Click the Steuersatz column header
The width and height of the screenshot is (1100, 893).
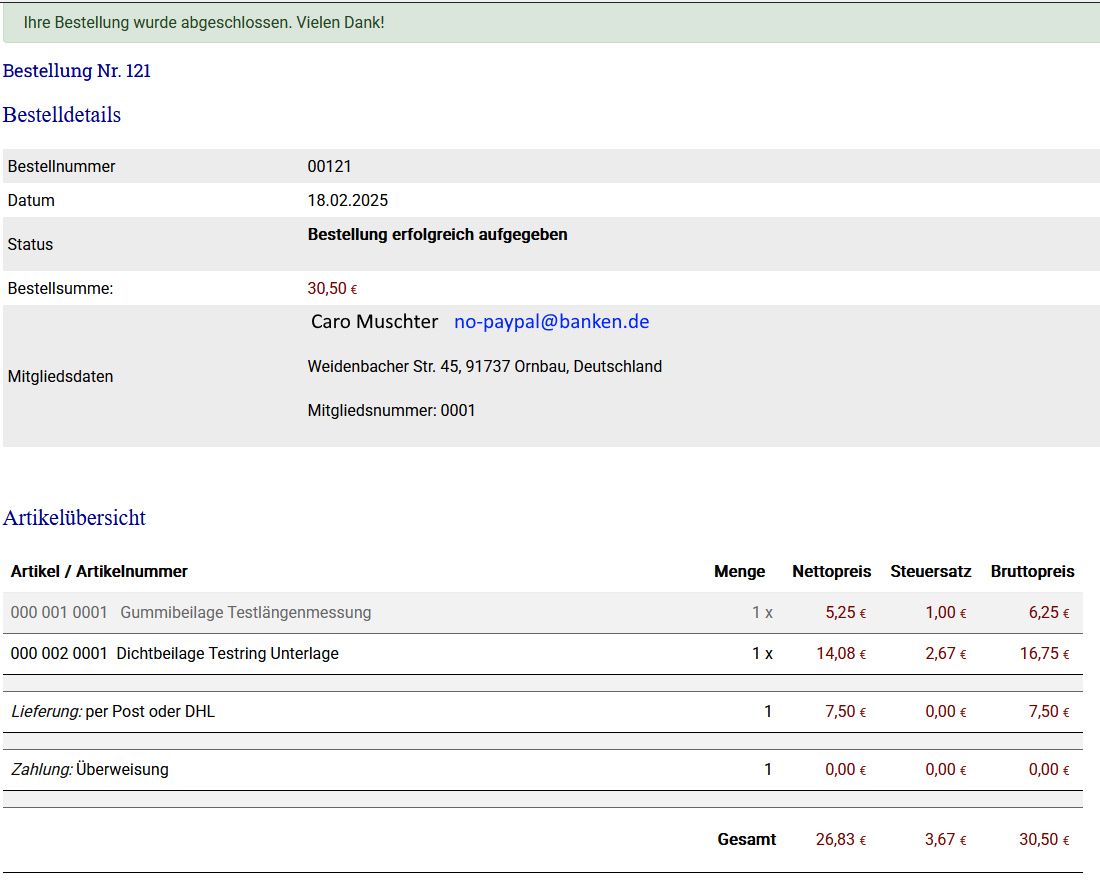[930, 572]
